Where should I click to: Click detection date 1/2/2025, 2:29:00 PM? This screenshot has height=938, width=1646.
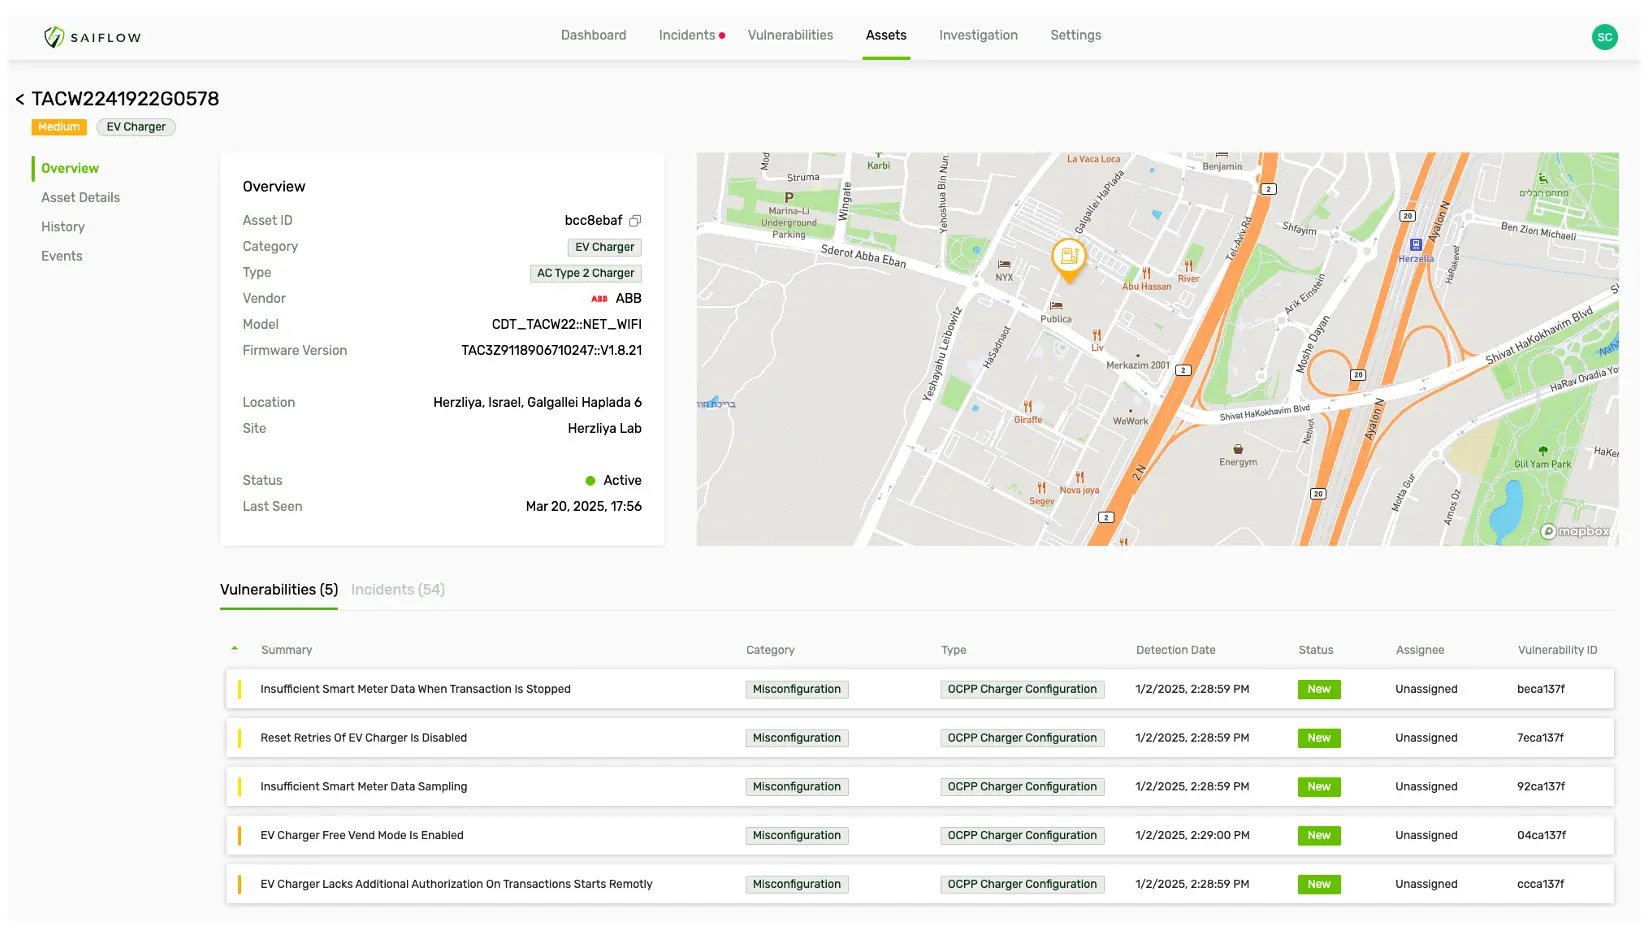coord(1192,836)
